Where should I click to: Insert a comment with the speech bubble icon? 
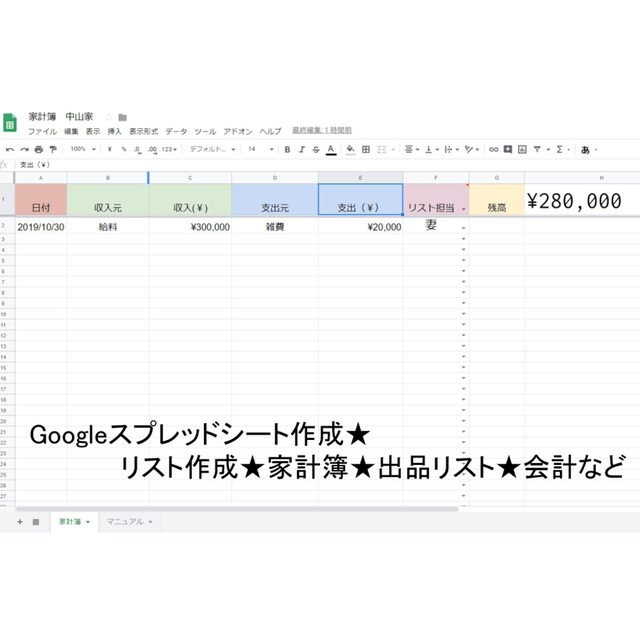508,149
